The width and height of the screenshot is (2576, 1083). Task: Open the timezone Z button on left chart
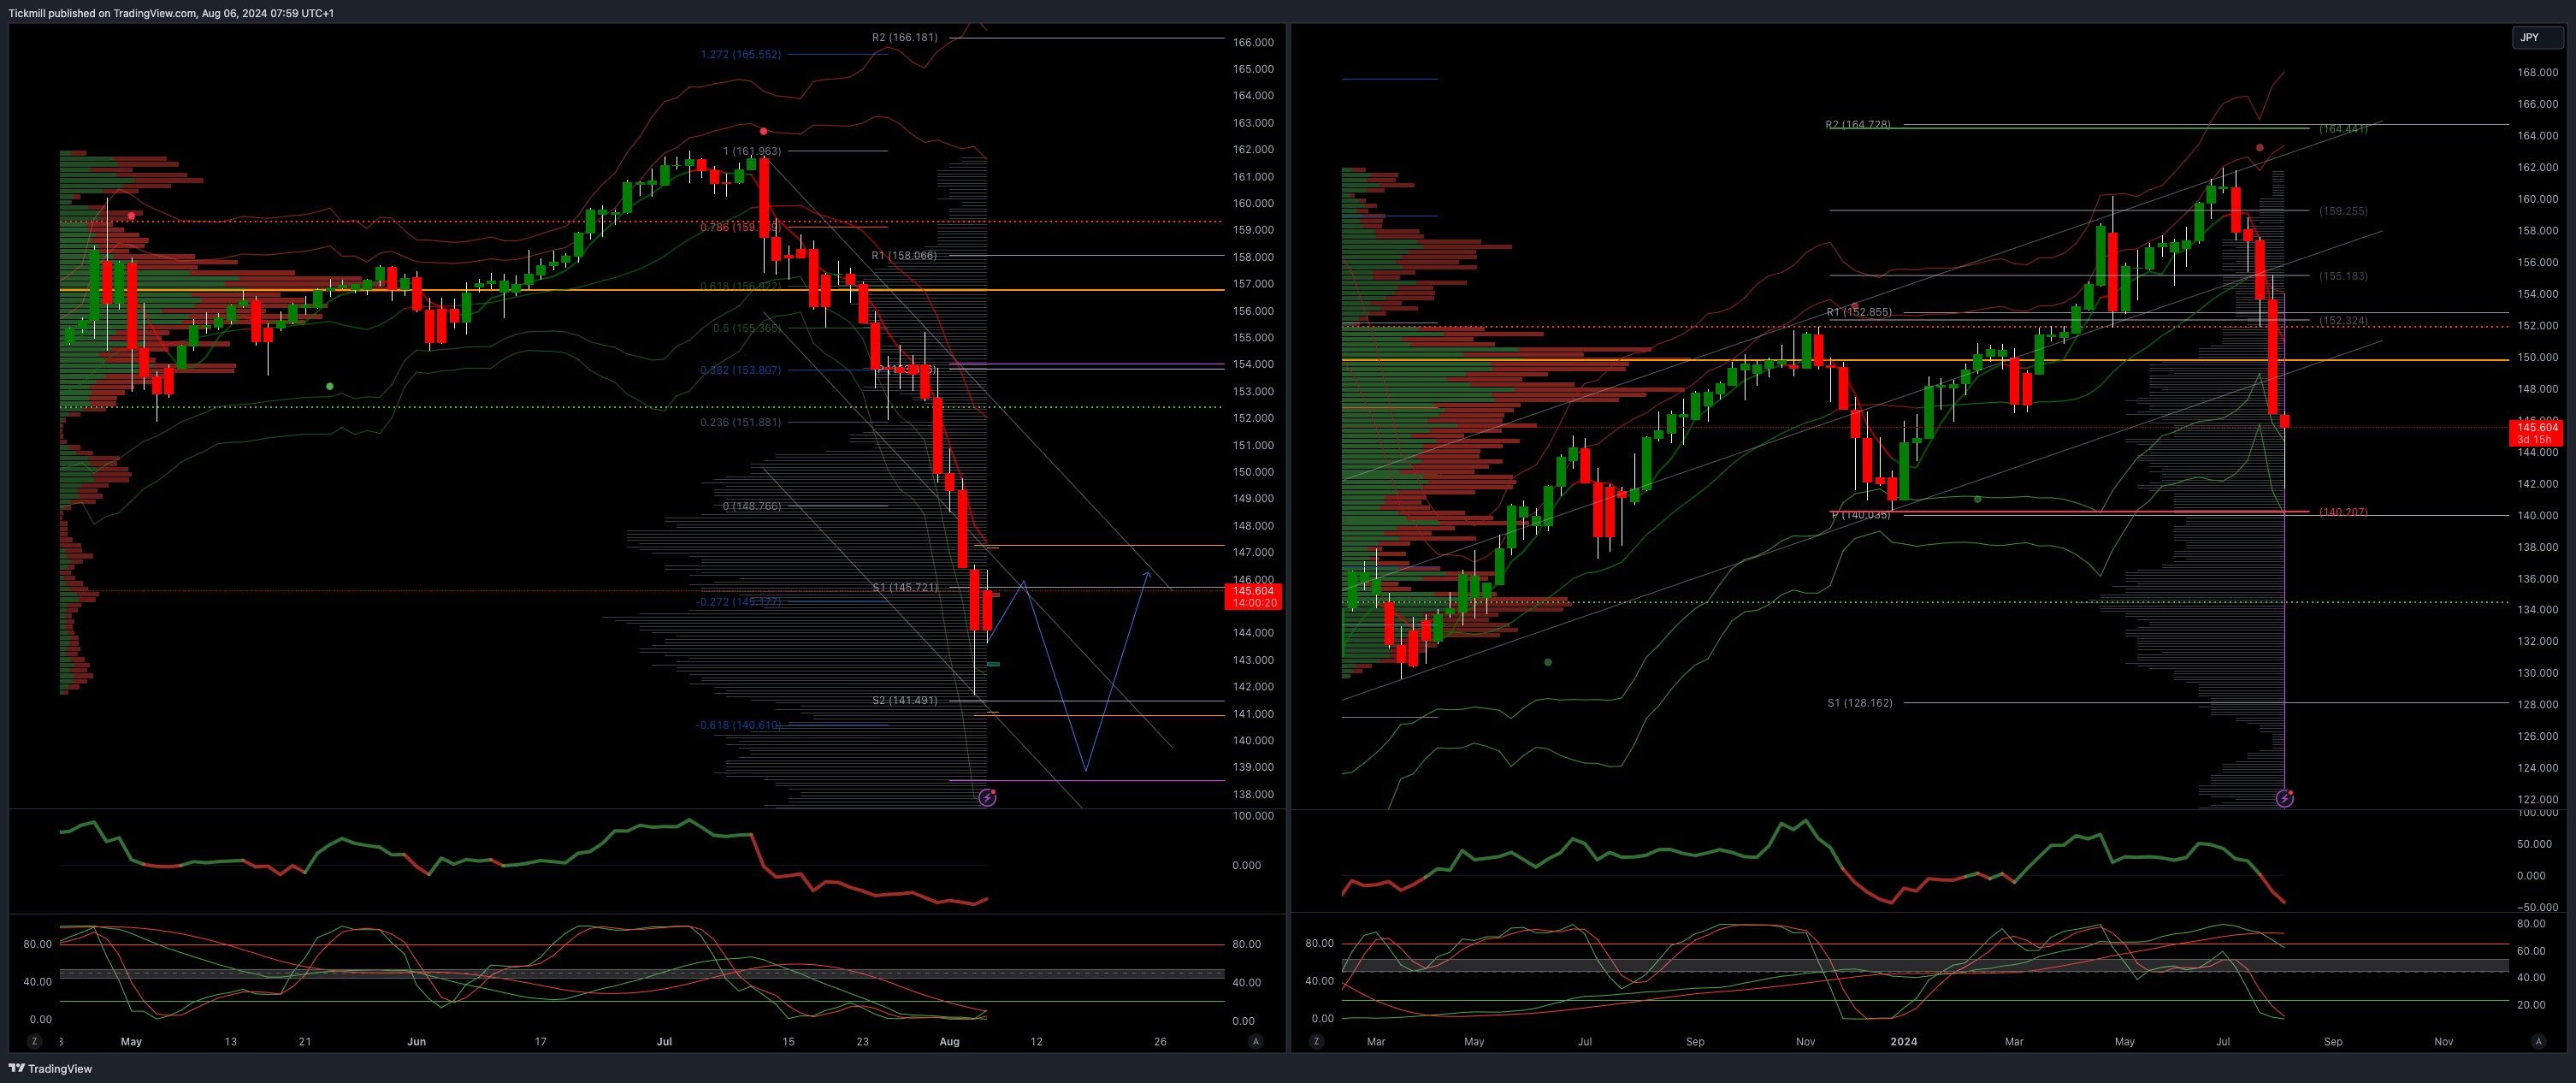point(35,1041)
